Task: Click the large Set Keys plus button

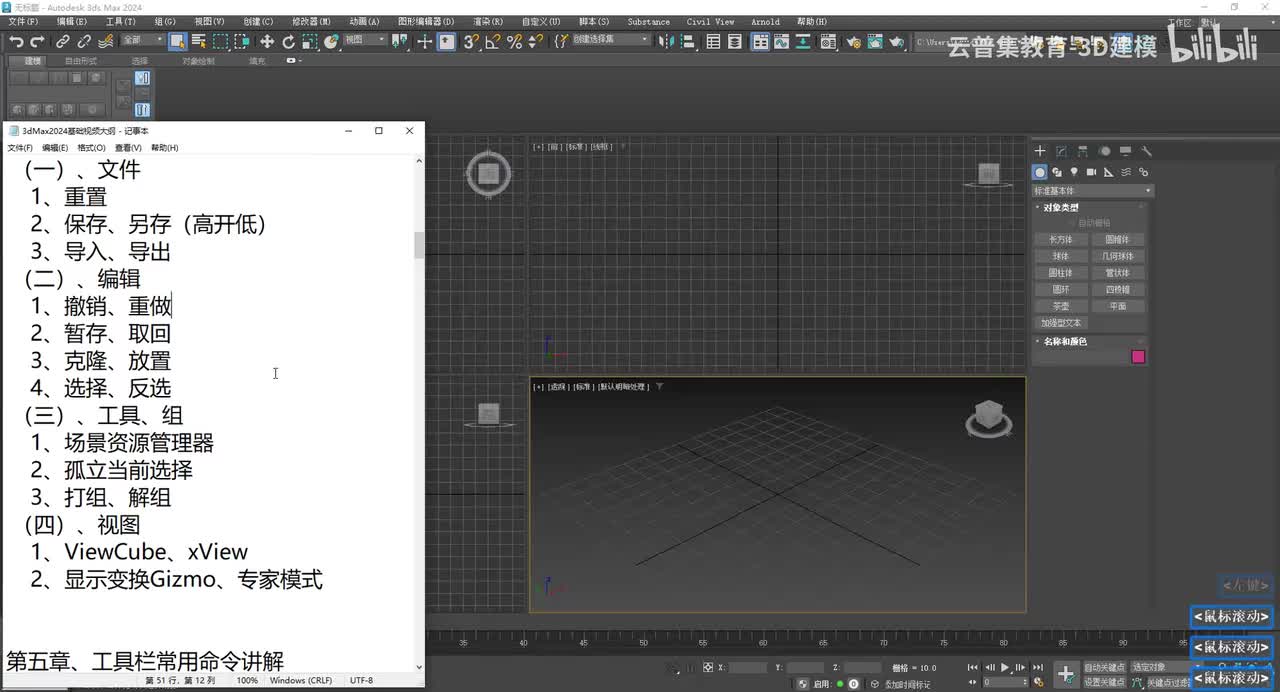Action: 1066,674
